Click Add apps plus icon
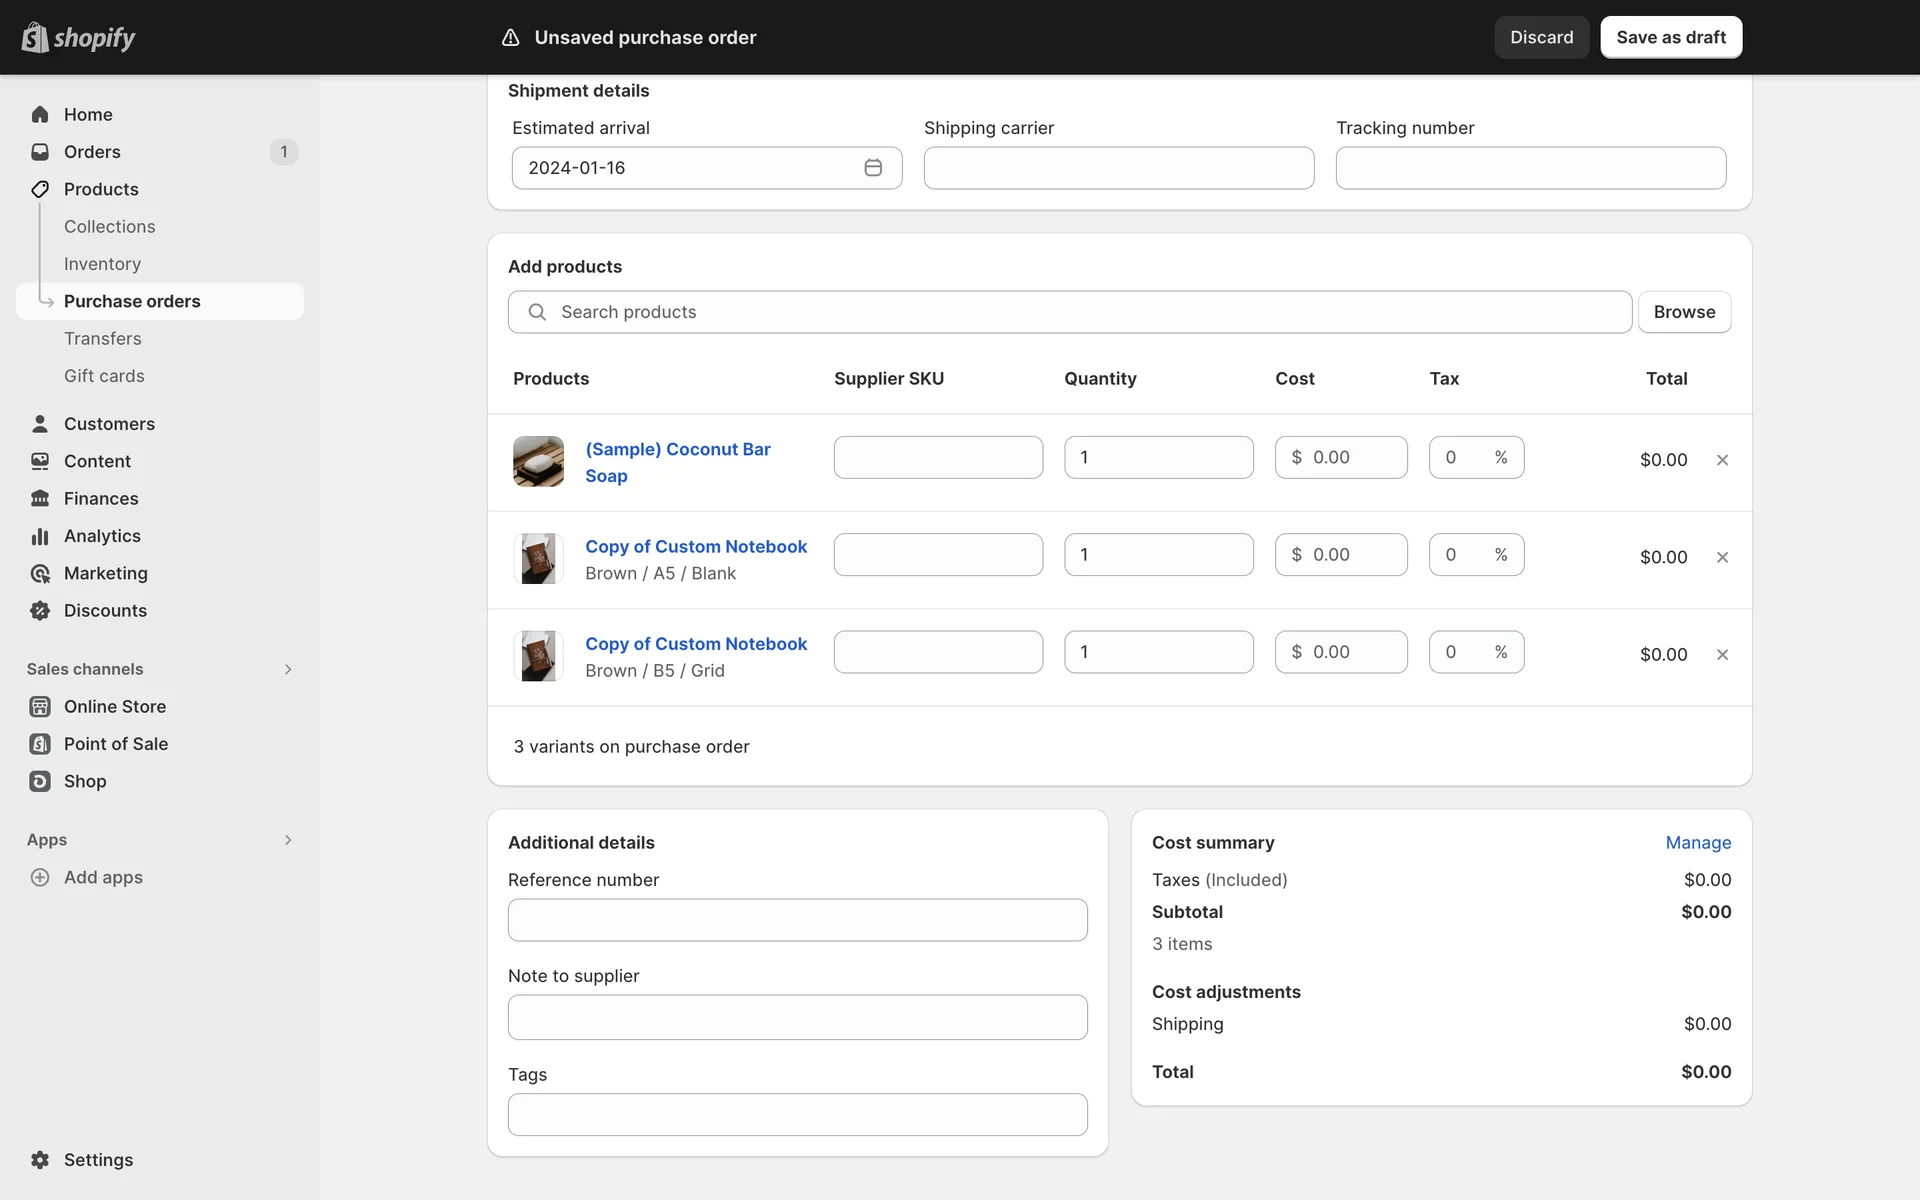This screenshot has width=1920, height=1200. point(40,877)
